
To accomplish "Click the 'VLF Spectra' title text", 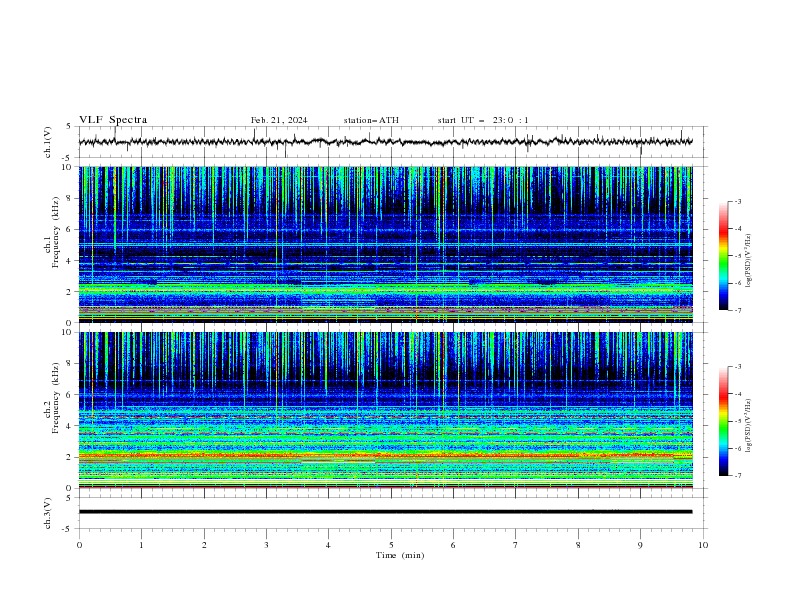I will 113,120.
